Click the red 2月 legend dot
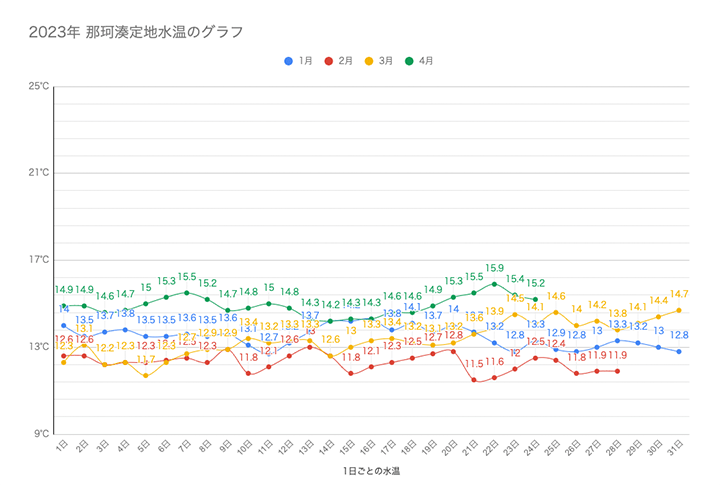Image resolution: width=720 pixels, height=486 pixels. pos(329,61)
